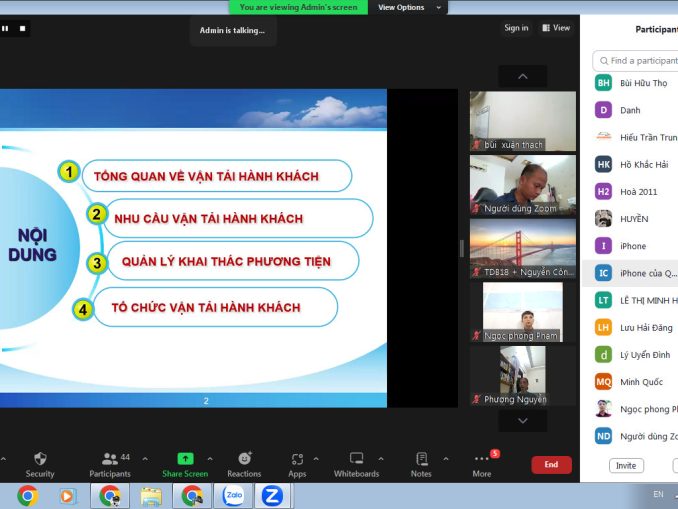Screen dimensions: 678x509
Task: Open the Zoom app in taskbar
Action: click(x=272, y=496)
